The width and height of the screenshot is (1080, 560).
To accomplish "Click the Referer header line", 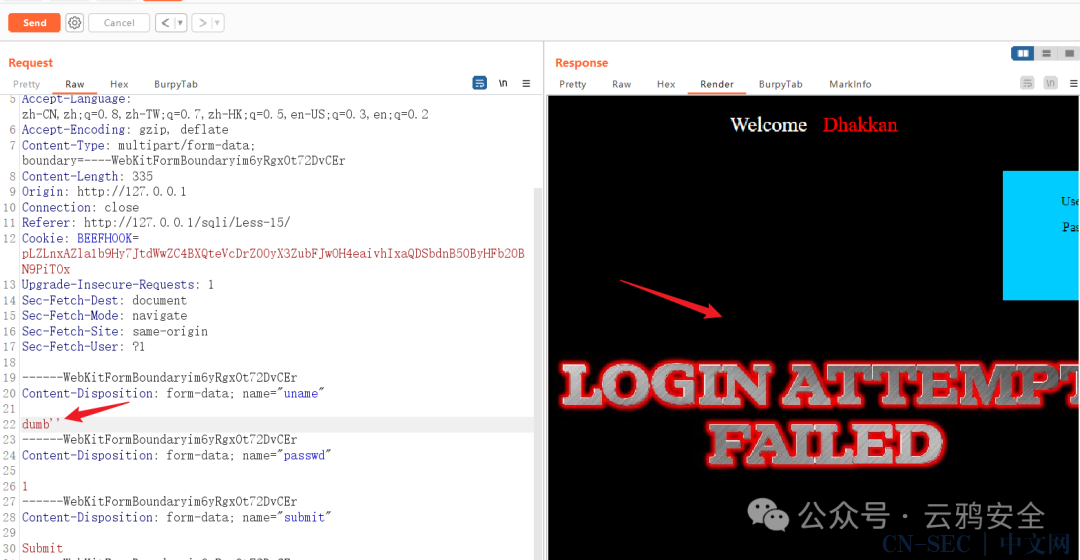I will (x=156, y=222).
